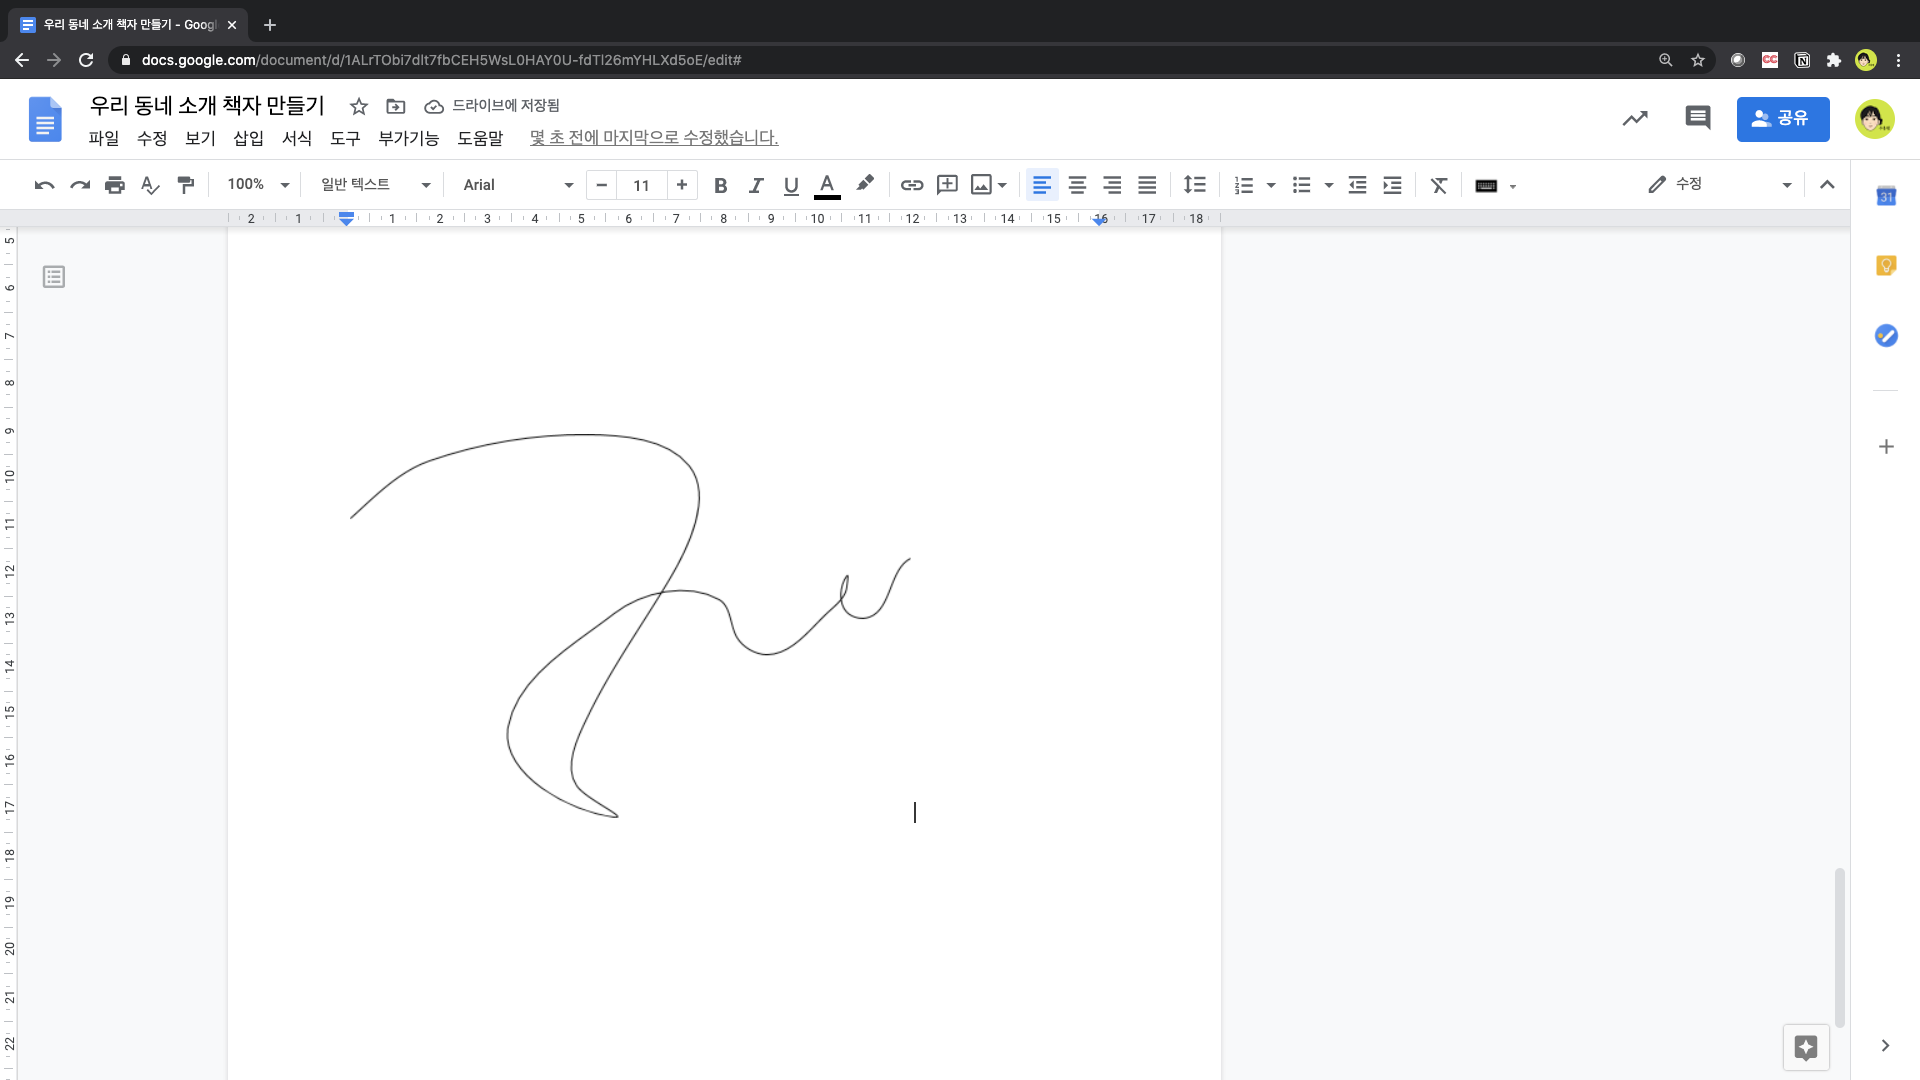
Task: Open the 부가기능 menu
Action: [408, 138]
